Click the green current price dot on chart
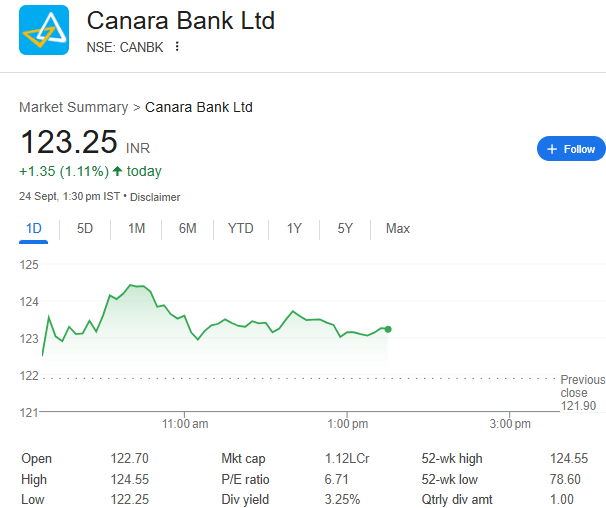The image size is (606, 508). point(388,329)
